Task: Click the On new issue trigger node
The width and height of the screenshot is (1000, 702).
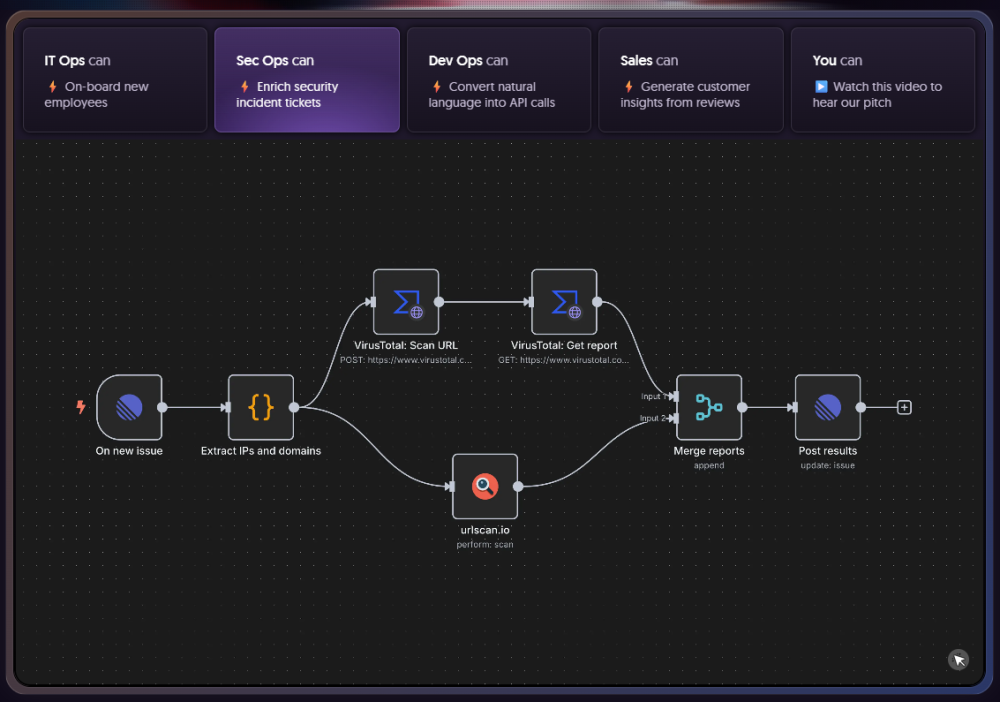Action: 129,407
